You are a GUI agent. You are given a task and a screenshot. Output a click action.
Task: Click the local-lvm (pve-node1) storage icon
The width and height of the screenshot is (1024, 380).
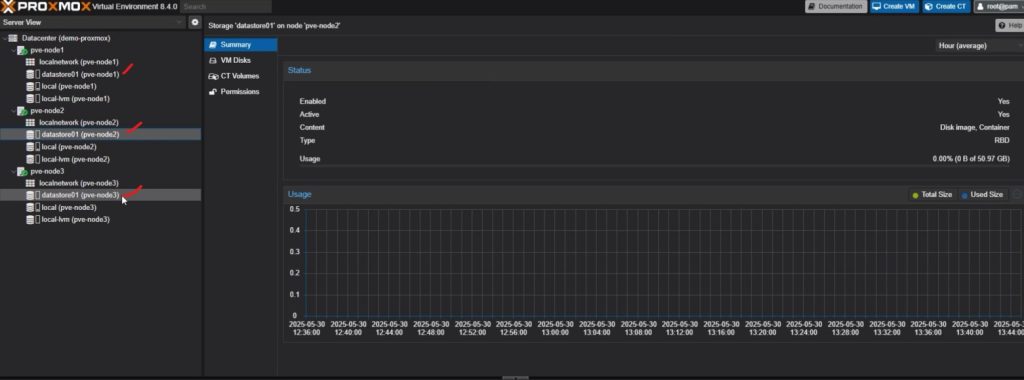pos(30,99)
